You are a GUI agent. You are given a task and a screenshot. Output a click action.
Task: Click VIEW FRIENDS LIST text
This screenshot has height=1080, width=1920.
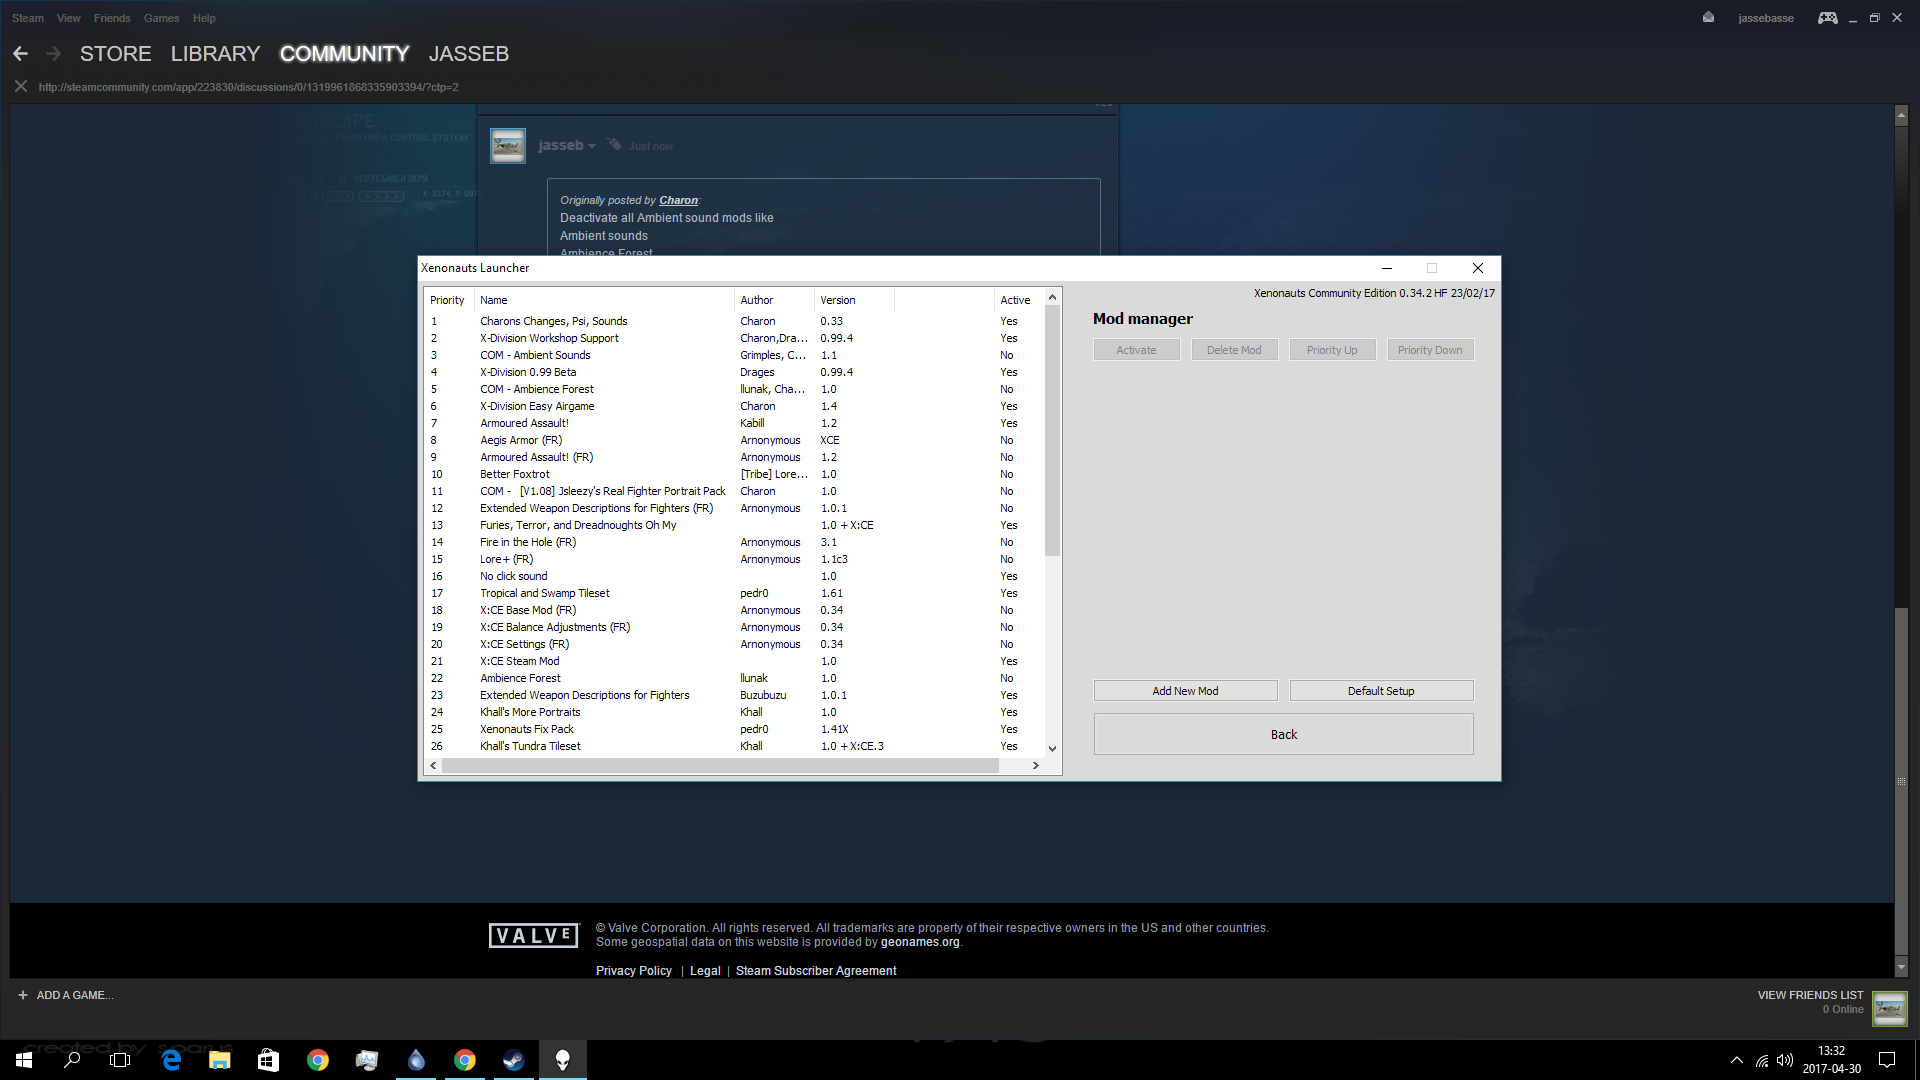[1810, 995]
